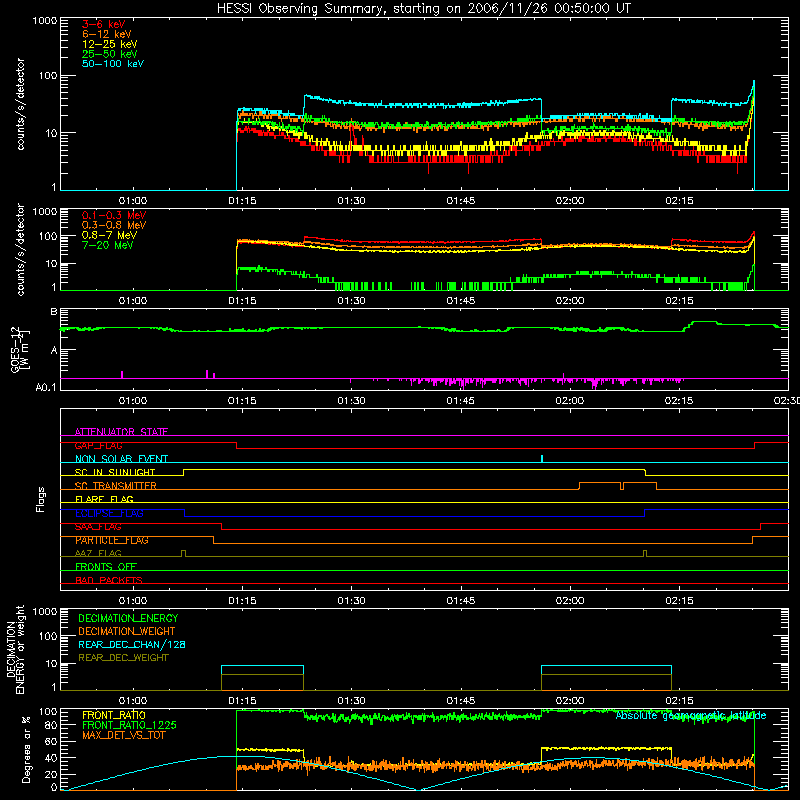Screen dimensions: 800x800
Task: Click the DECIMATION ENERGY or weight axis title
Action: coord(15,649)
